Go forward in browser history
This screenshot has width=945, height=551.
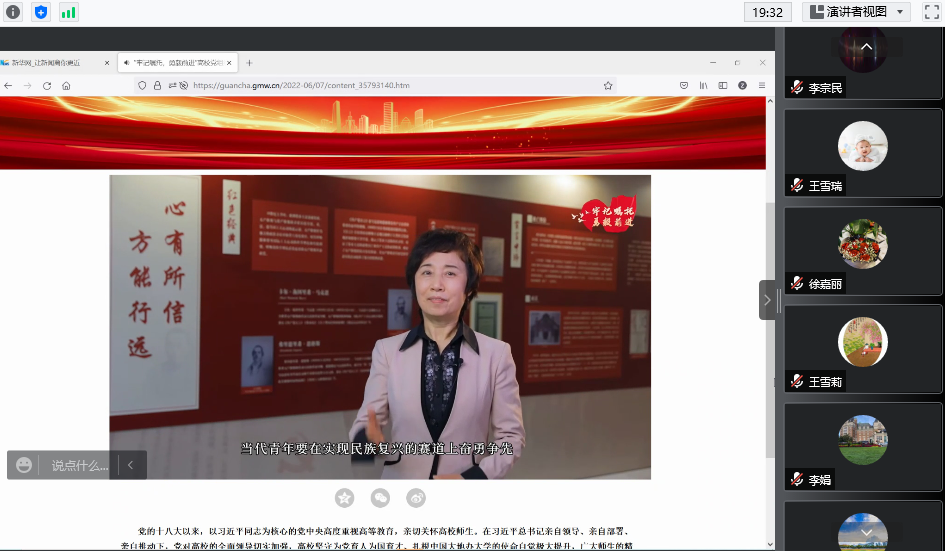[27, 86]
